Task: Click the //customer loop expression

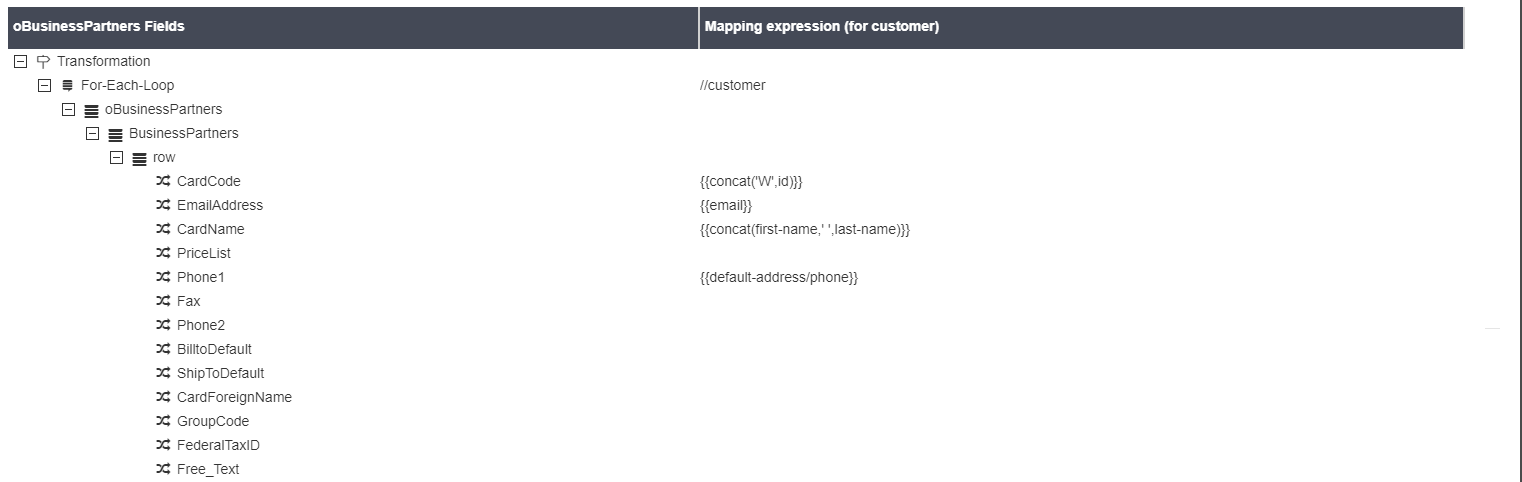Action: coord(733,85)
